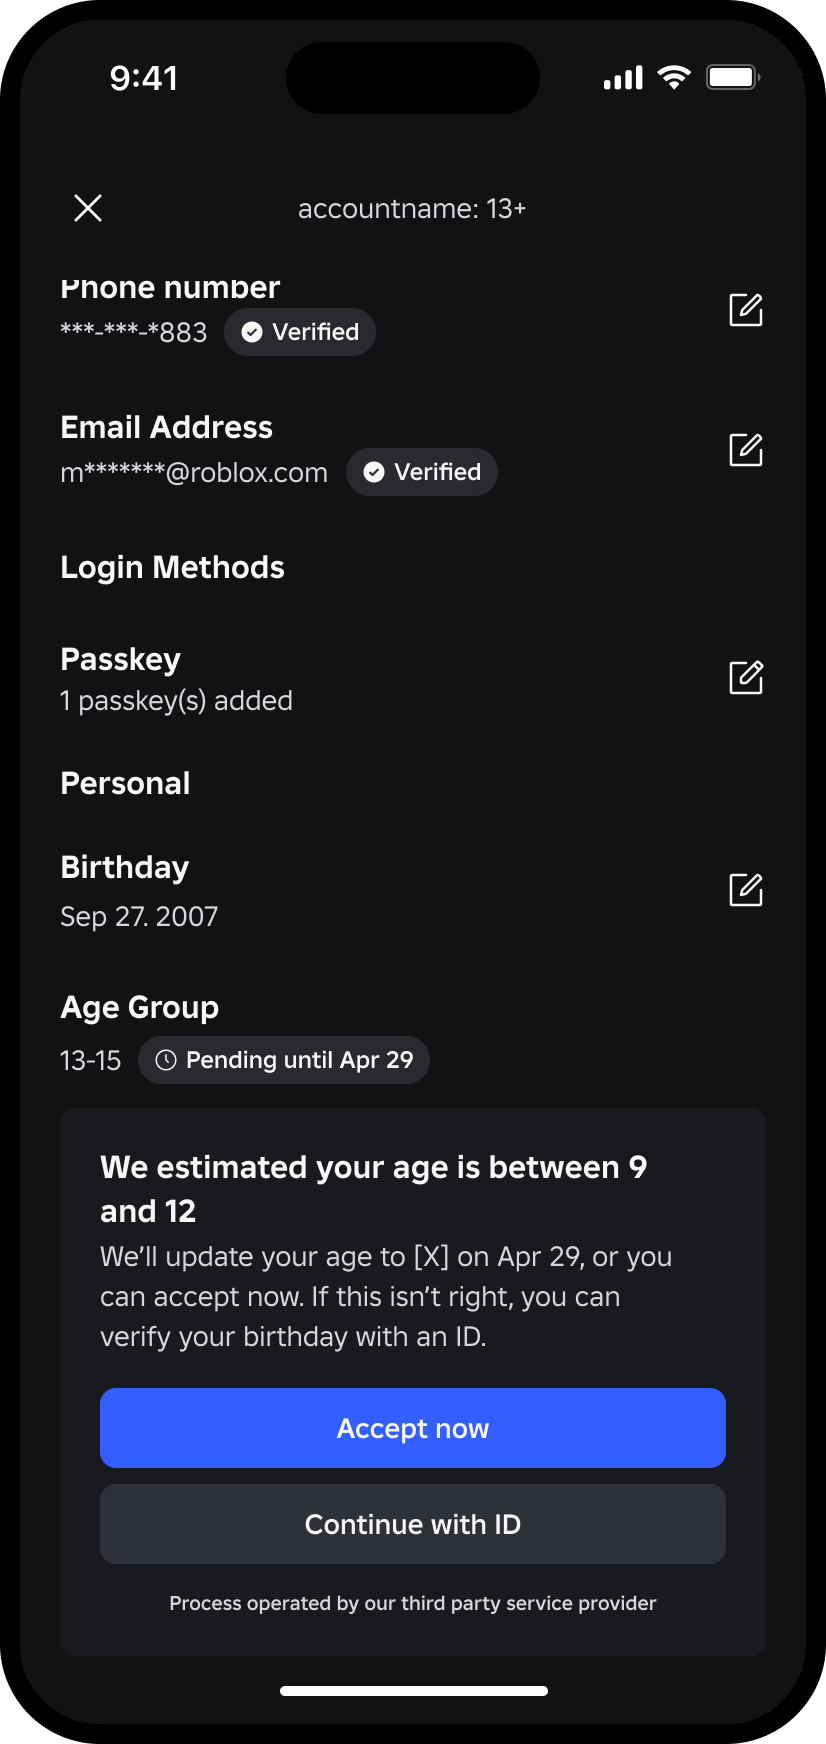The image size is (826, 1744).
Task: Edit the phone number
Action: click(x=746, y=310)
